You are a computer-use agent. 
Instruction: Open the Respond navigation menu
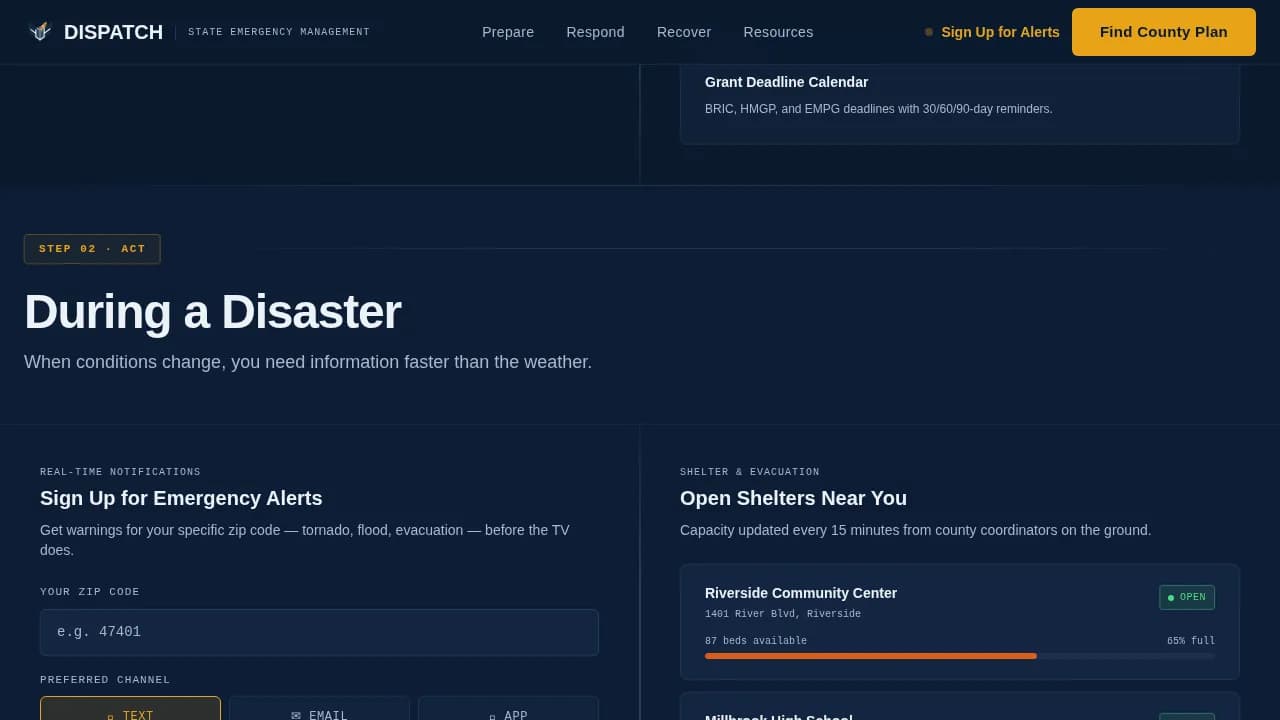(595, 32)
